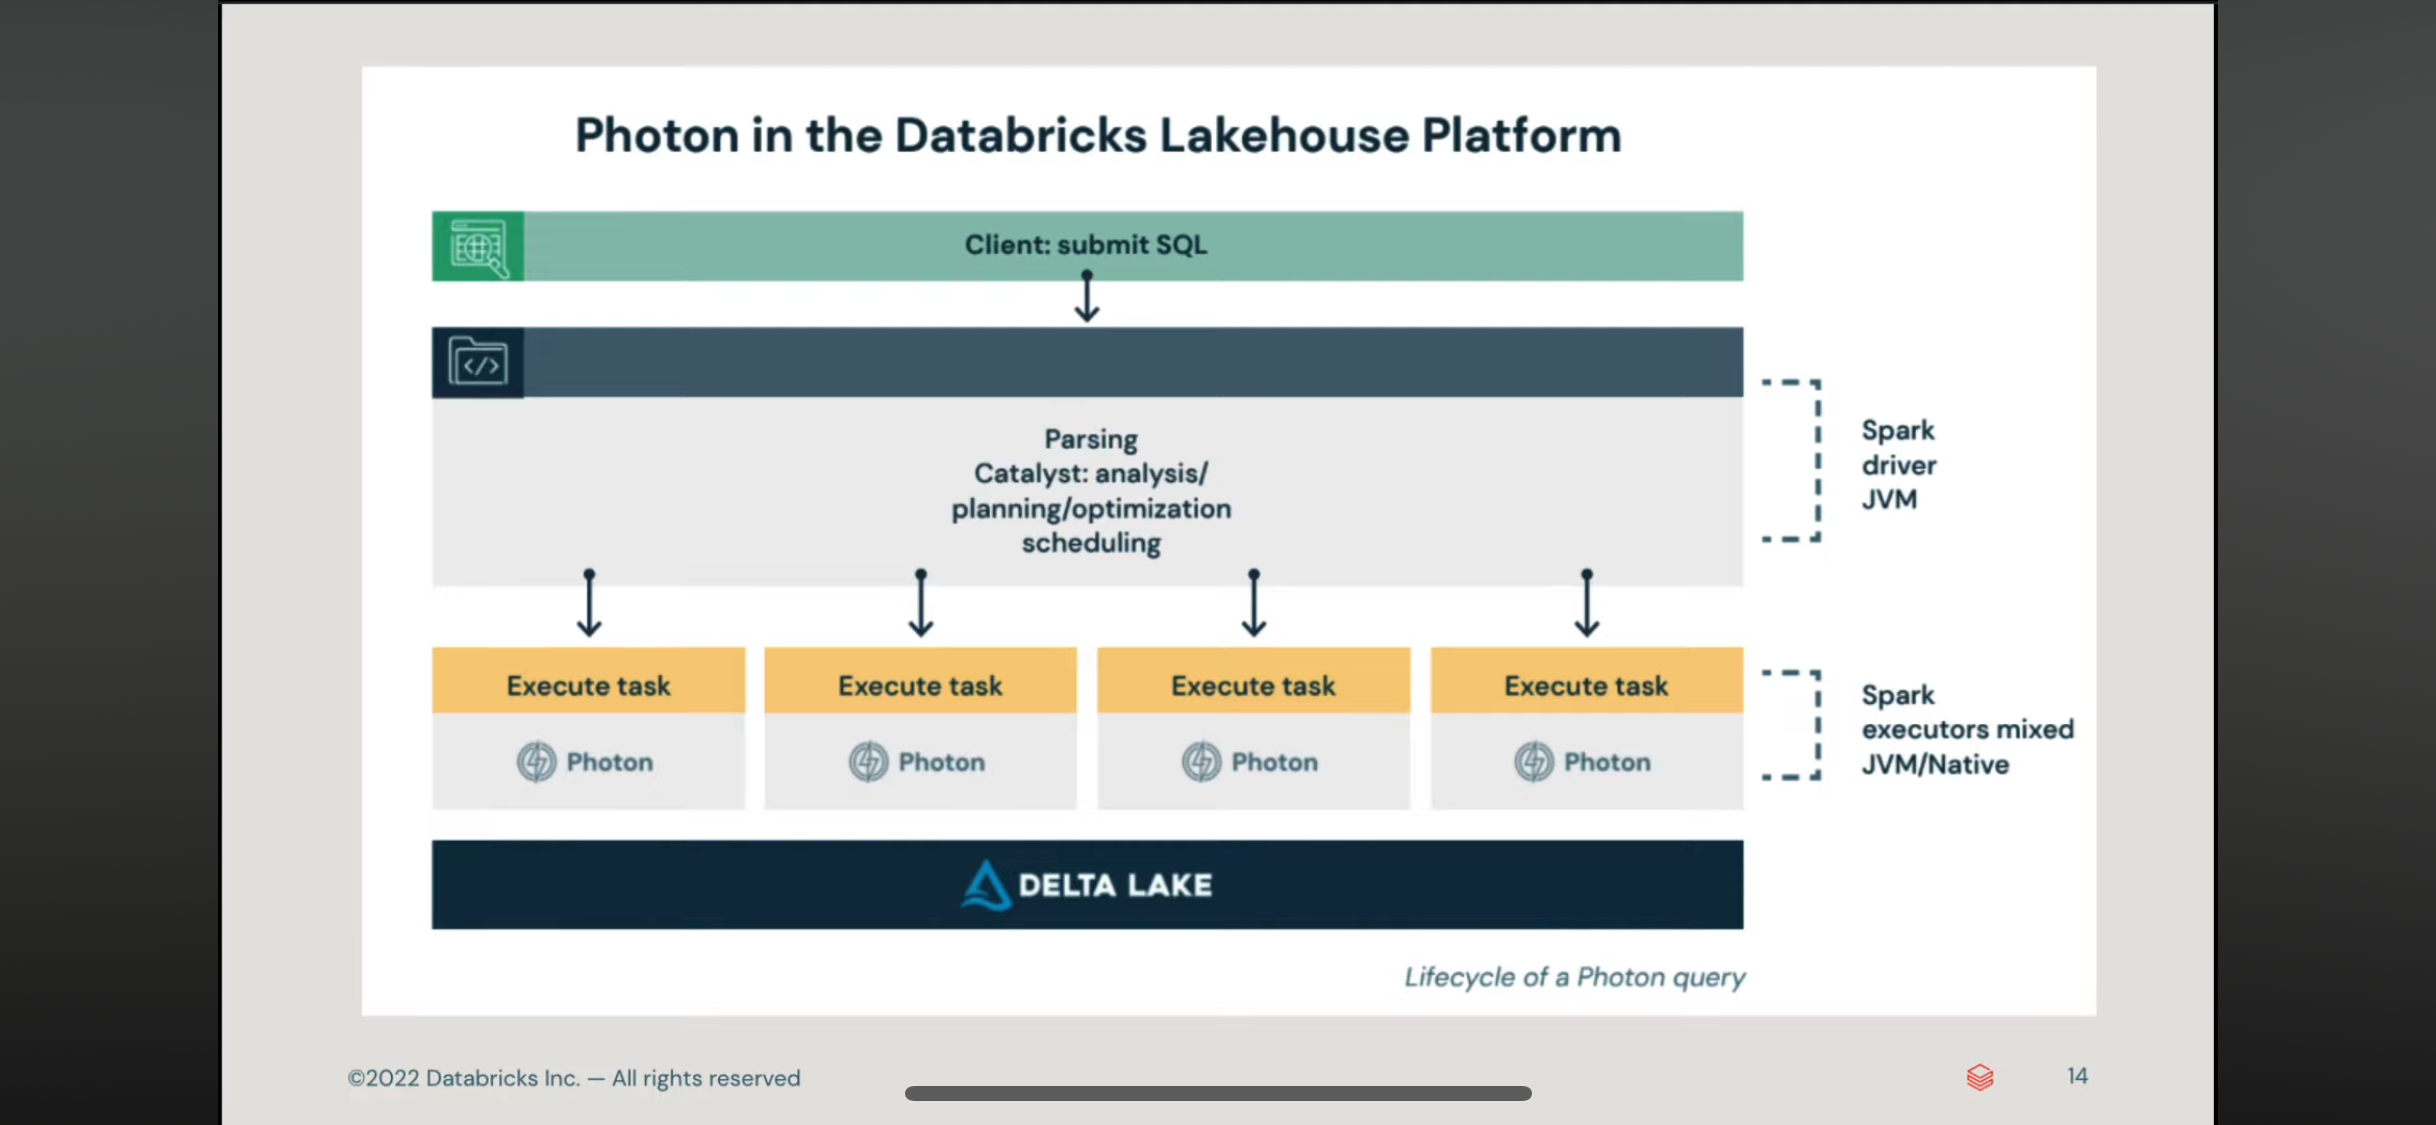Image resolution: width=2436 pixels, height=1125 pixels.
Task: Click the slide page number 14
Action: [2077, 1076]
